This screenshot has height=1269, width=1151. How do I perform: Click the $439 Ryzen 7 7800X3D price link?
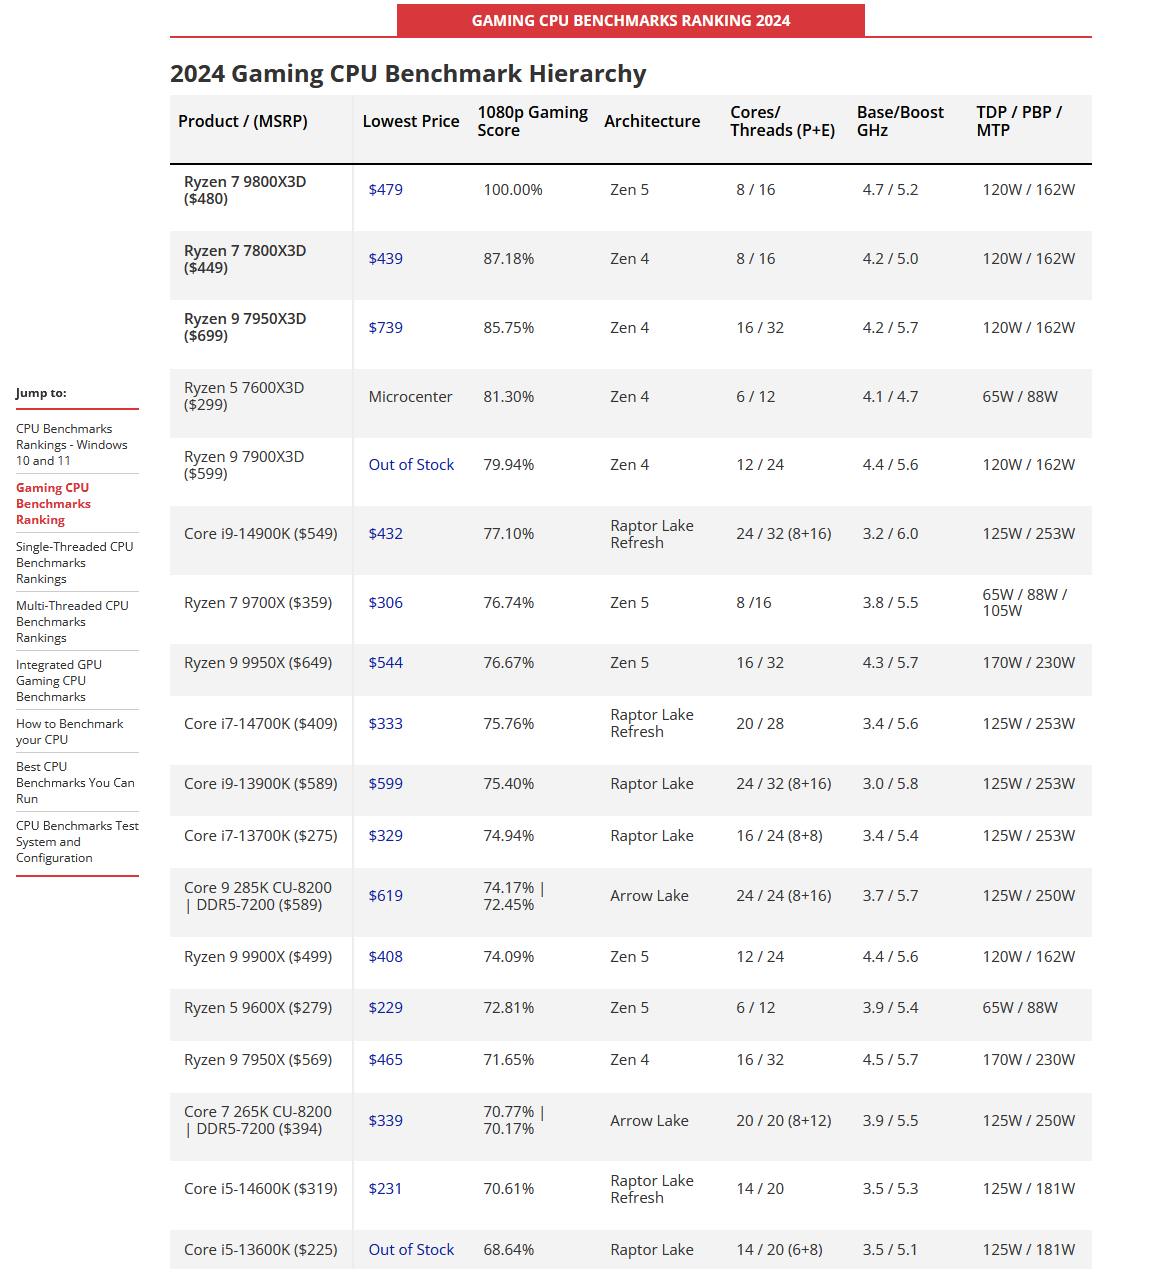(385, 259)
